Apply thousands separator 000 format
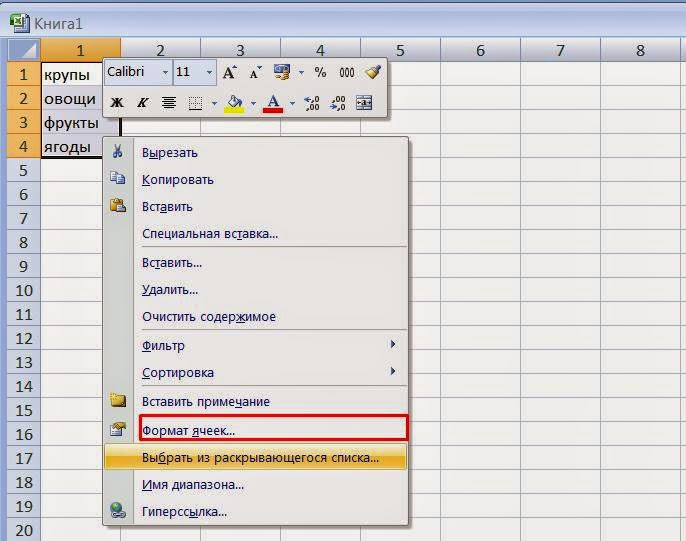Viewport: 686px width, 541px height. click(347, 73)
